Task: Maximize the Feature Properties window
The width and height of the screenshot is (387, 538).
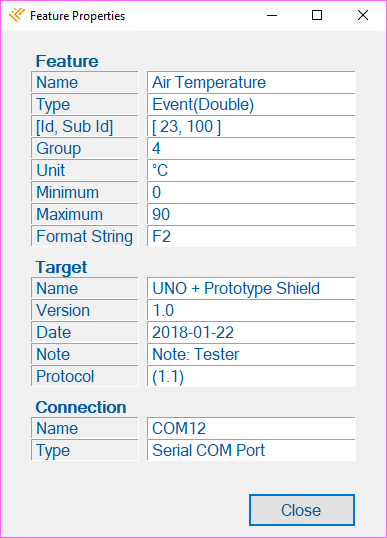Action: click(x=317, y=15)
